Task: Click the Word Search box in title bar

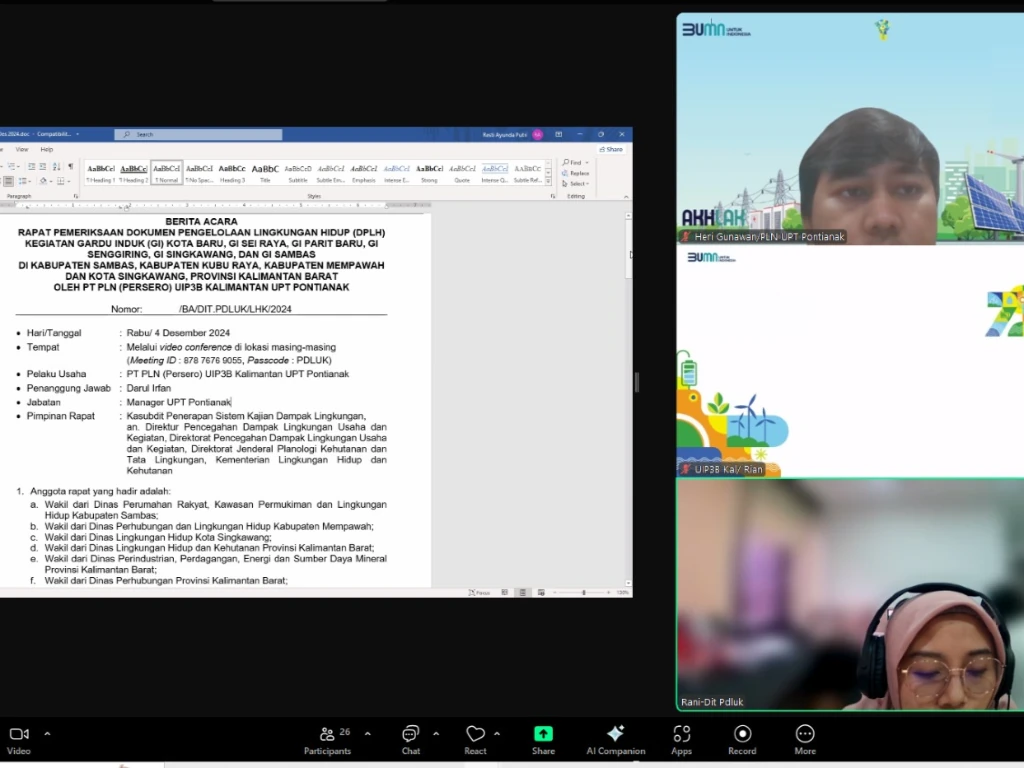Action: coord(198,134)
